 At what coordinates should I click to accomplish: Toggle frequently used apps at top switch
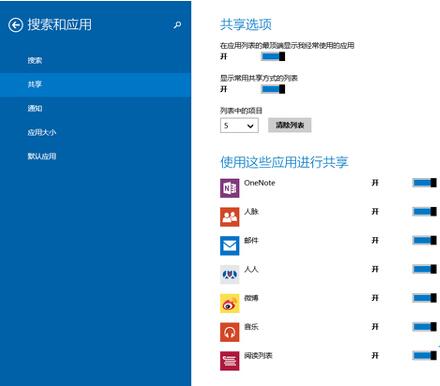point(273,56)
